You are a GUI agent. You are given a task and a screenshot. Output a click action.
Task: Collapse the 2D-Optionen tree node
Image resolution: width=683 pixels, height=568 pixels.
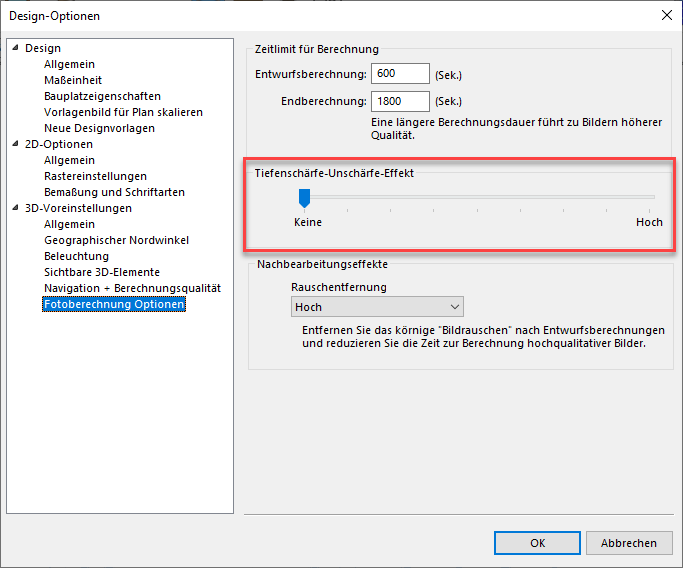click(15, 144)
